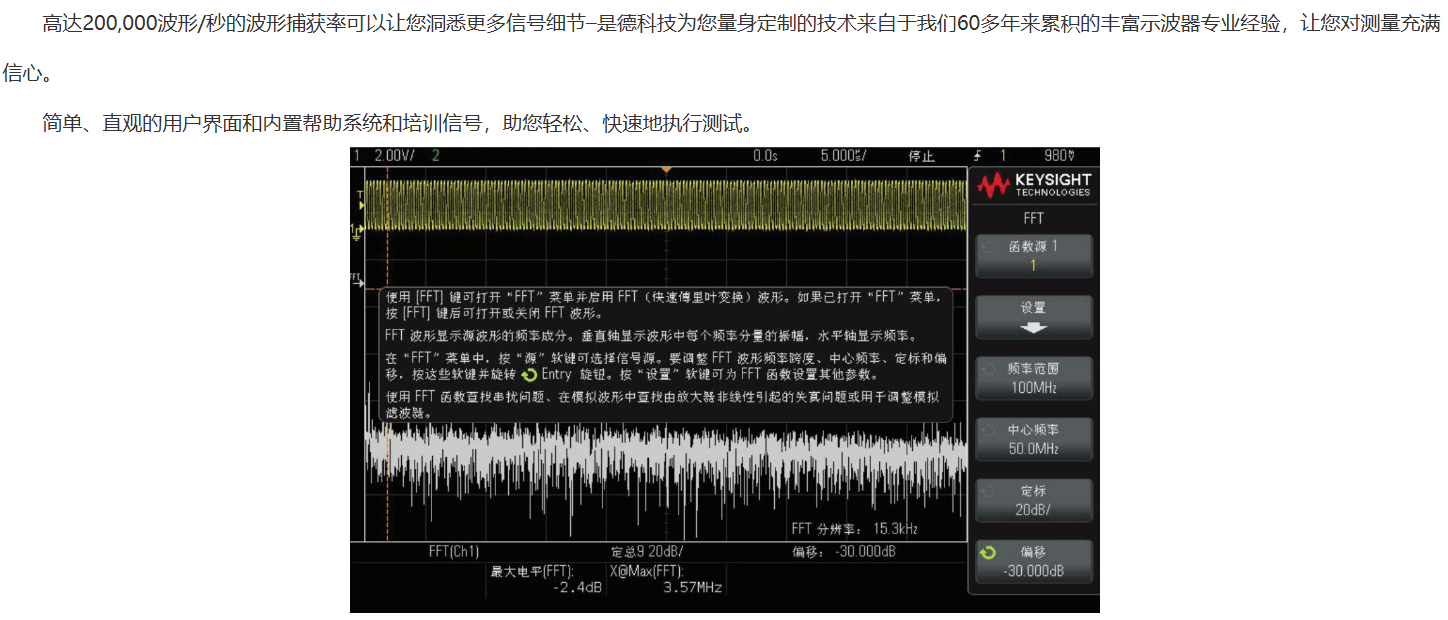Click the Keysight Technologies logo

pyautogui.click(x=1034, y=185)
